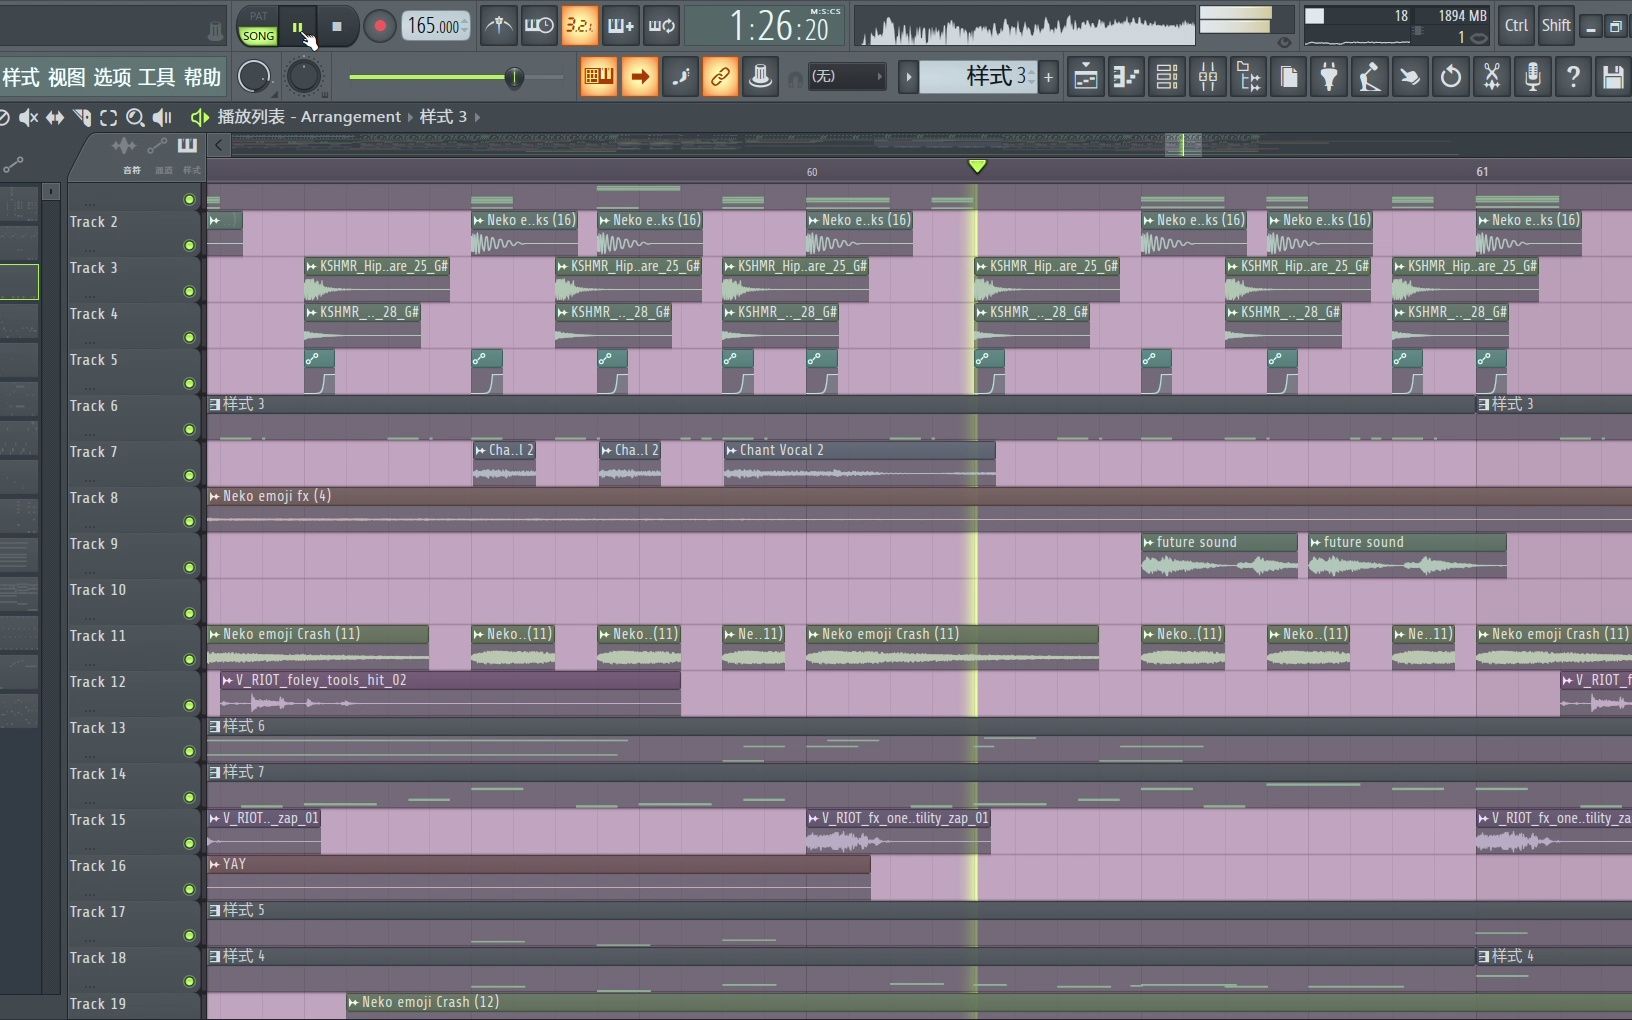
Task: Enable wait for input to start playing
Action: (539, 26)
